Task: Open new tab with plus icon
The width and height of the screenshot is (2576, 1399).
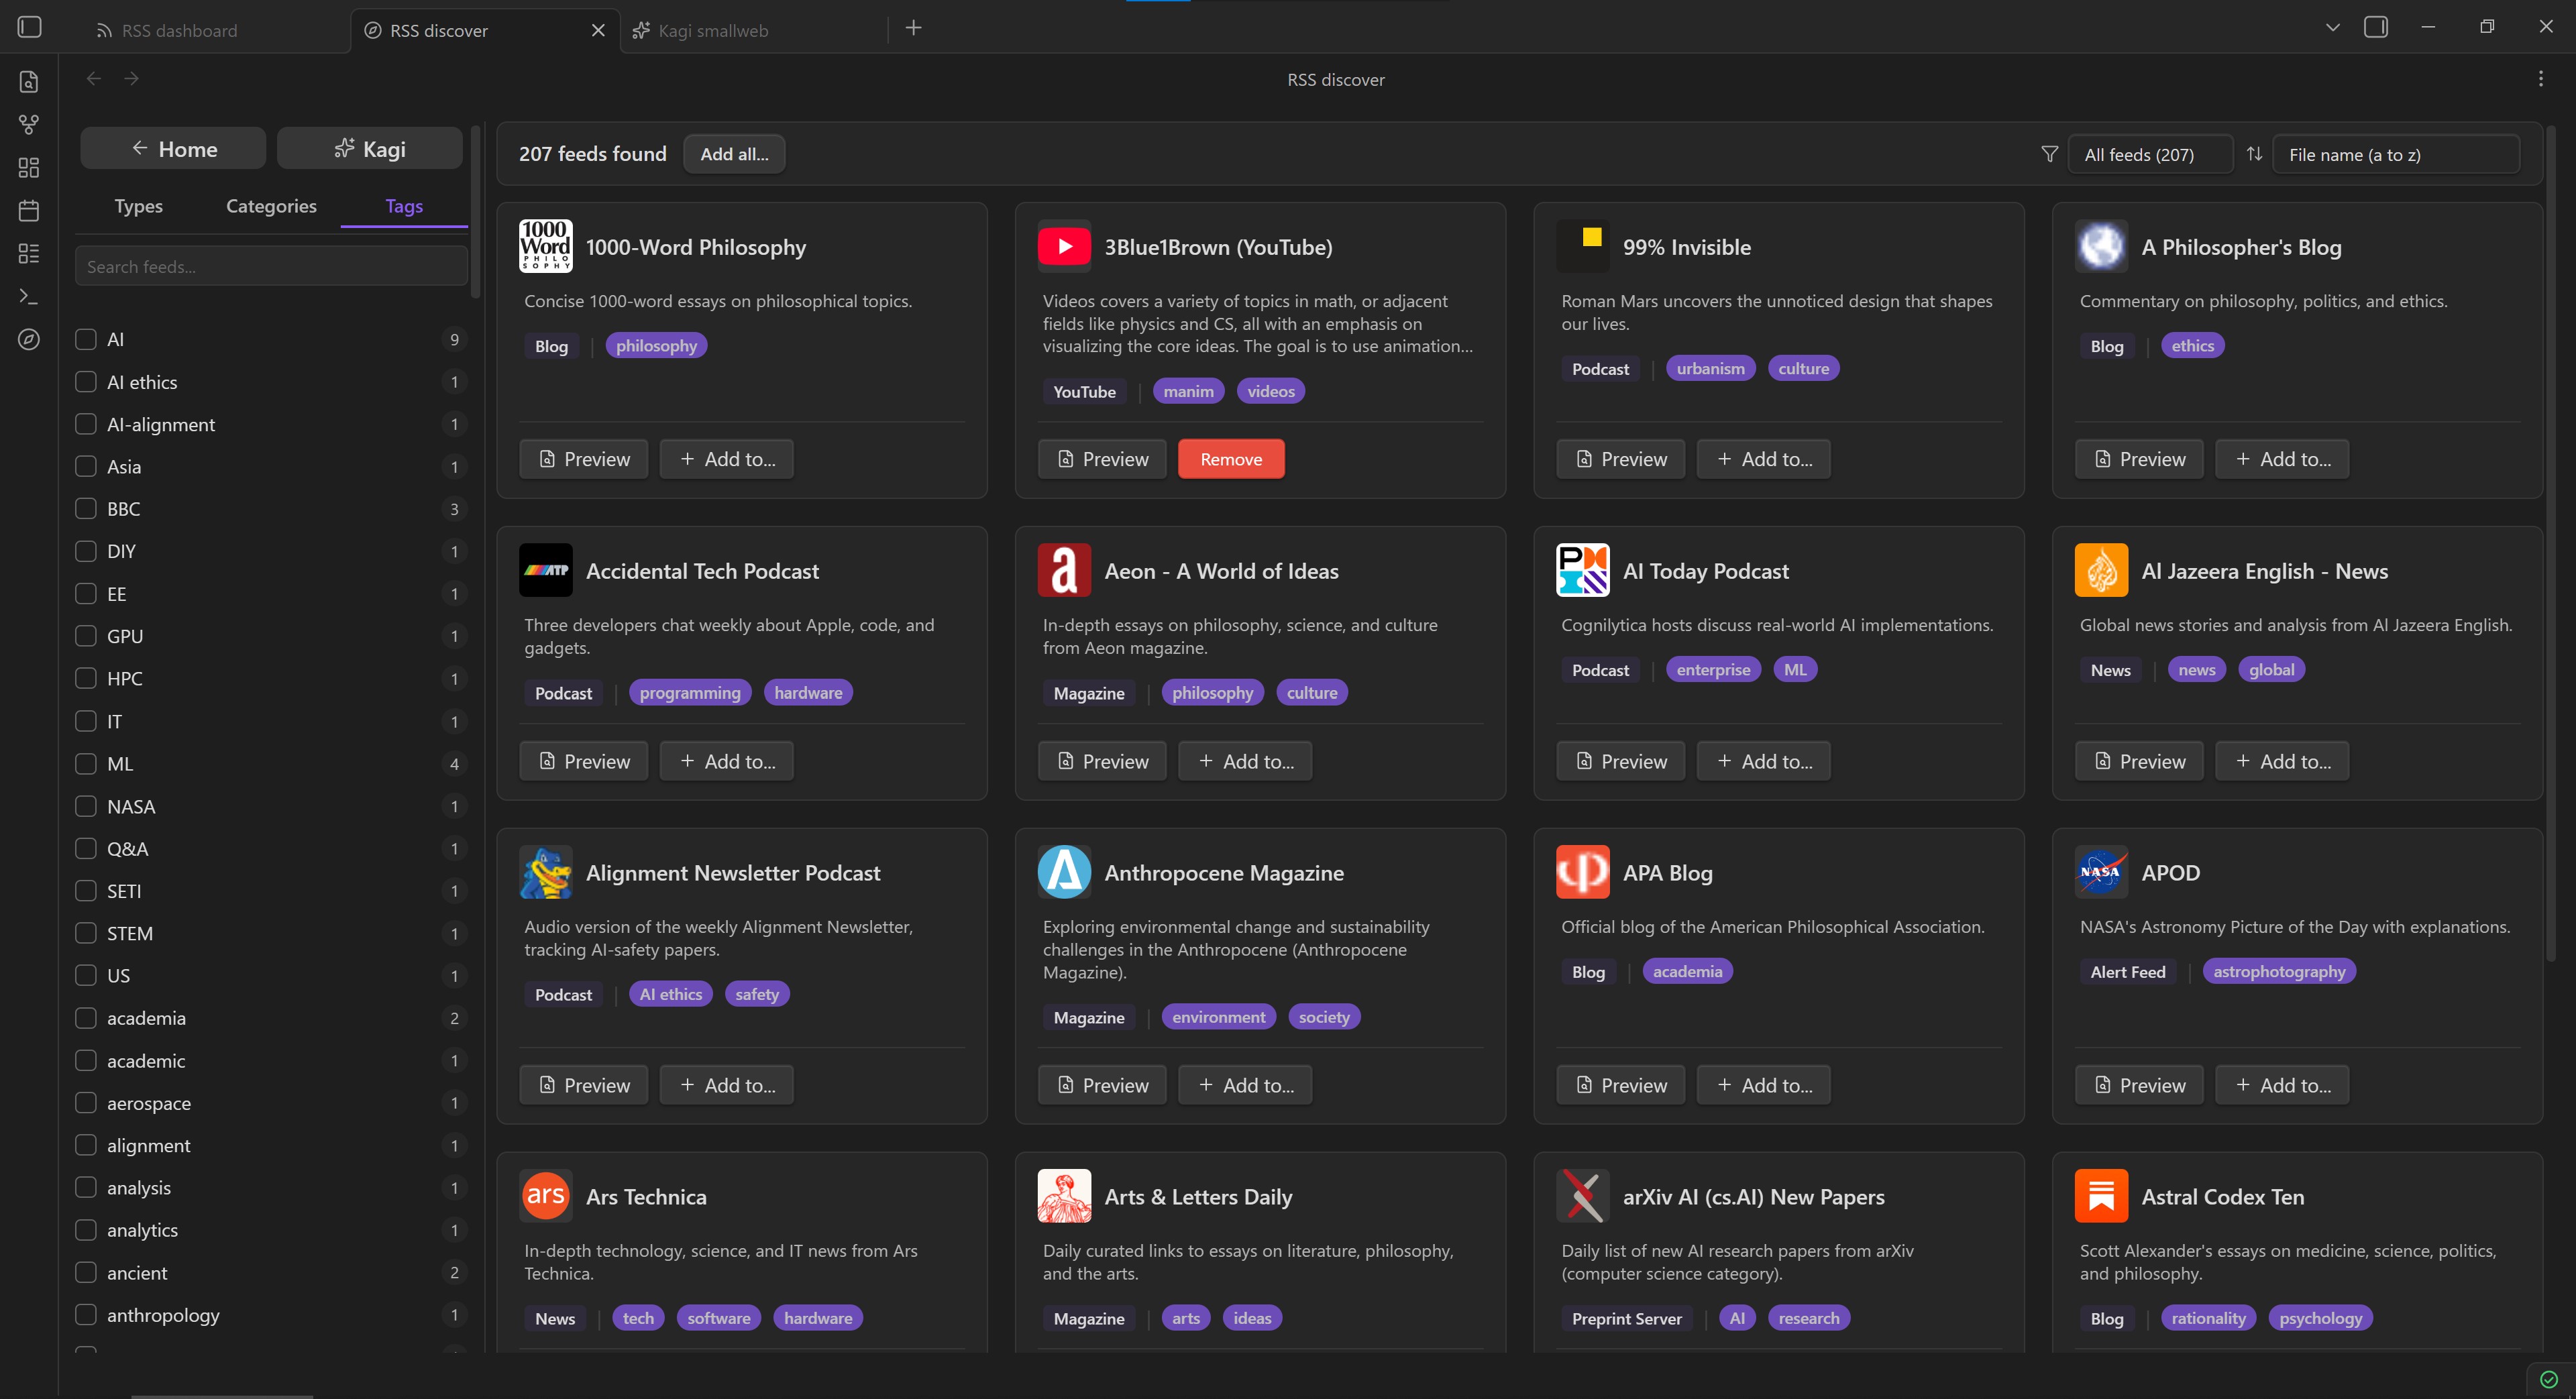Action: [x=913, y=28]
